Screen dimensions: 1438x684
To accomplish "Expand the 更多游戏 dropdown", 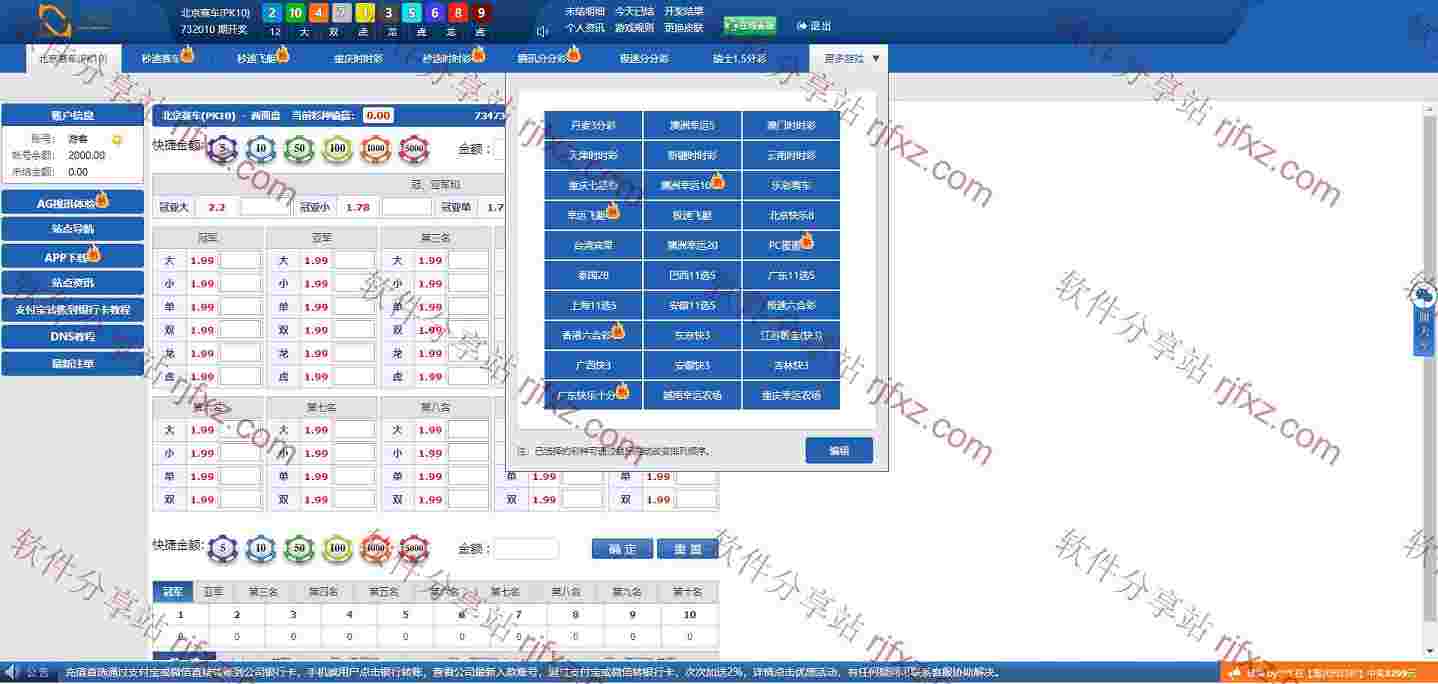I will tap(852, 59).
